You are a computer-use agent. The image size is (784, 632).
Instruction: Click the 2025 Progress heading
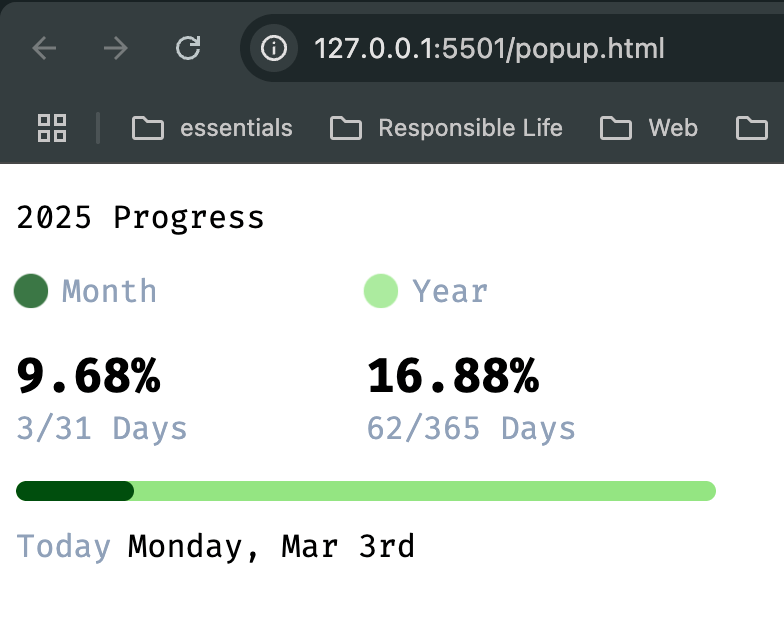(140, 218)
